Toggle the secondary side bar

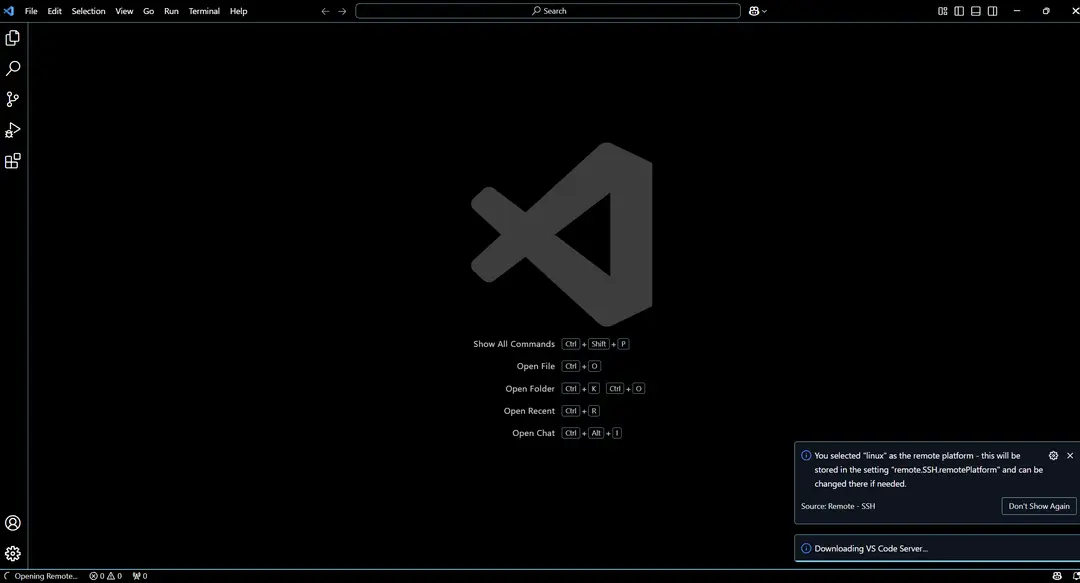tap(993, 11)
